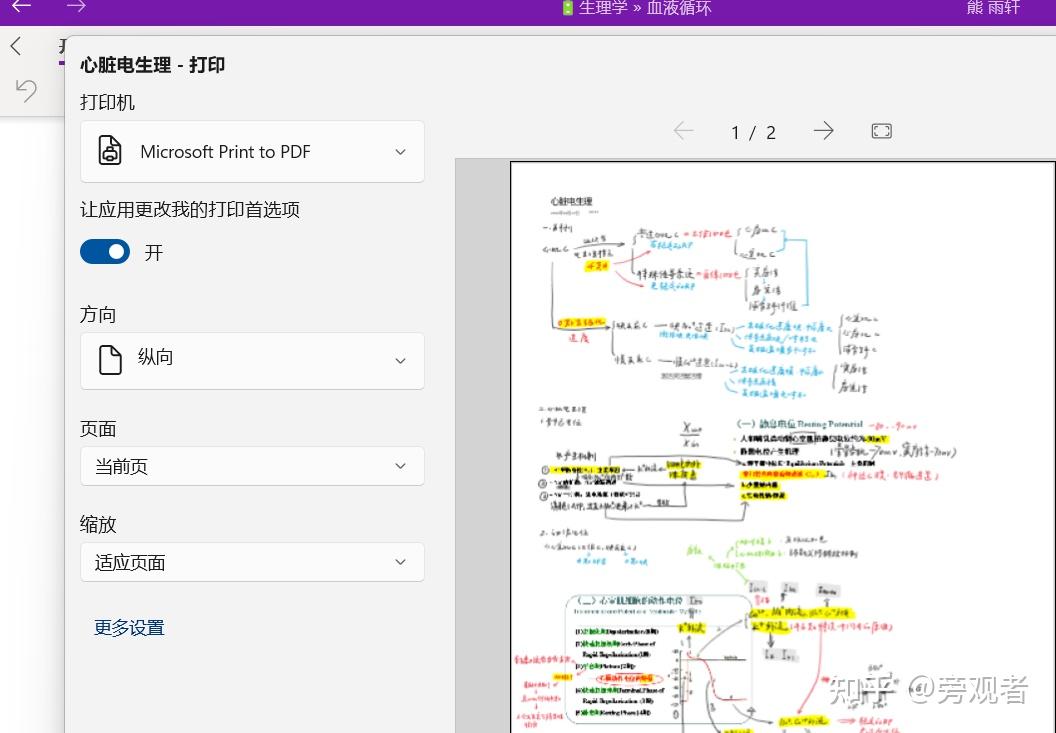
Task: Click the portrait page icon in the orientation selector
Action: tap(110, 360)
